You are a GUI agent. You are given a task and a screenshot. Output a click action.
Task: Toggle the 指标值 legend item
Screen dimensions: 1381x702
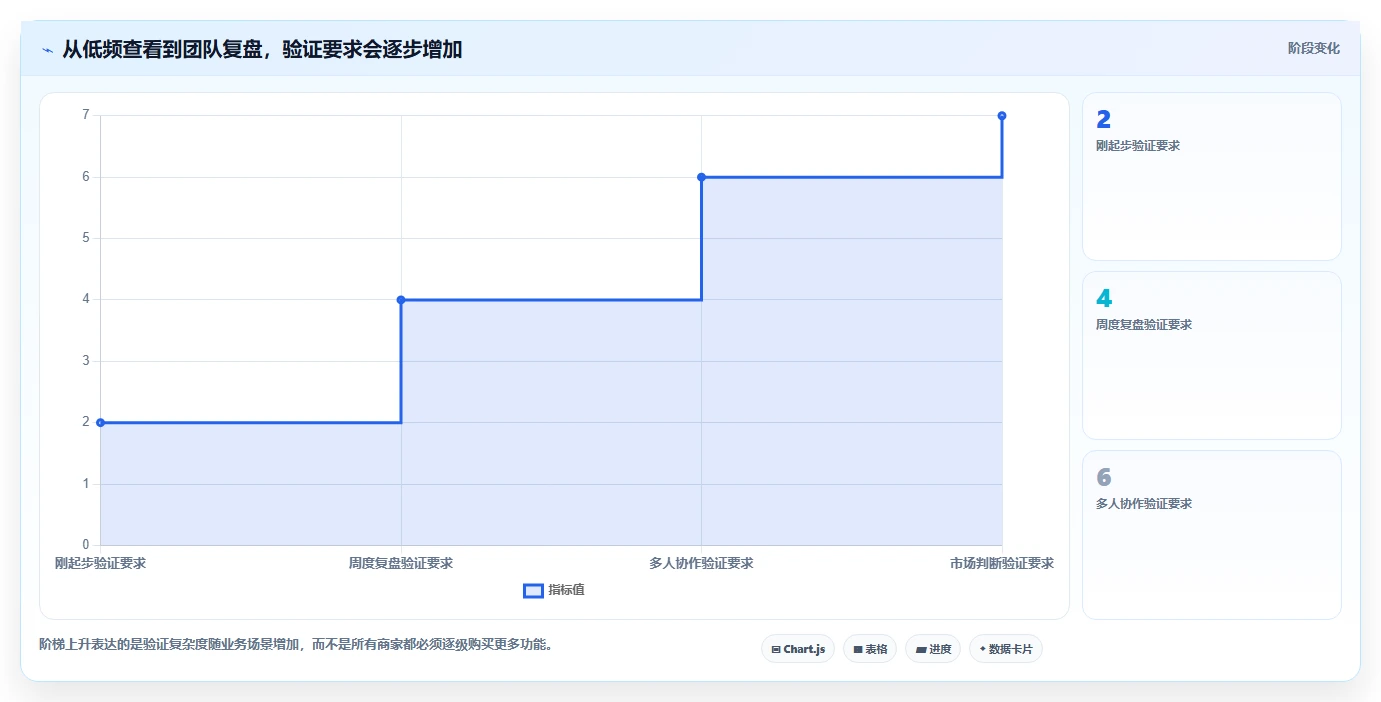[554, 590]
